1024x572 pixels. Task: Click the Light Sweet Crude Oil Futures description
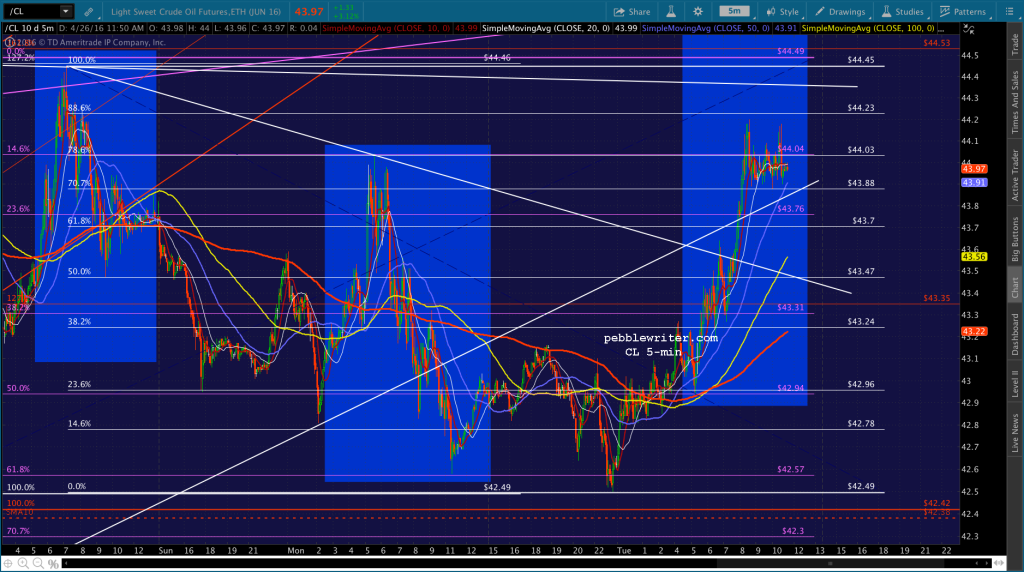(x=196, y=12)
